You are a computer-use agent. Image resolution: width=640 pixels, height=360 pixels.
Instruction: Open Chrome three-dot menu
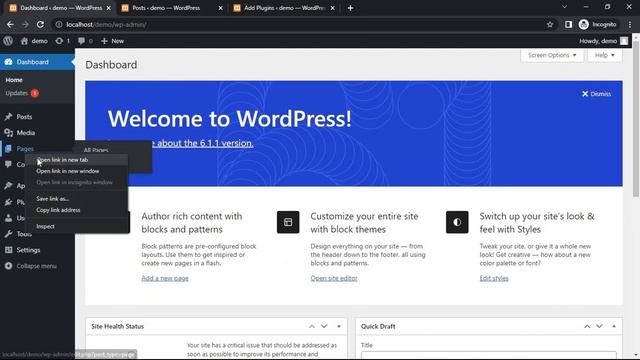point(630,24)
